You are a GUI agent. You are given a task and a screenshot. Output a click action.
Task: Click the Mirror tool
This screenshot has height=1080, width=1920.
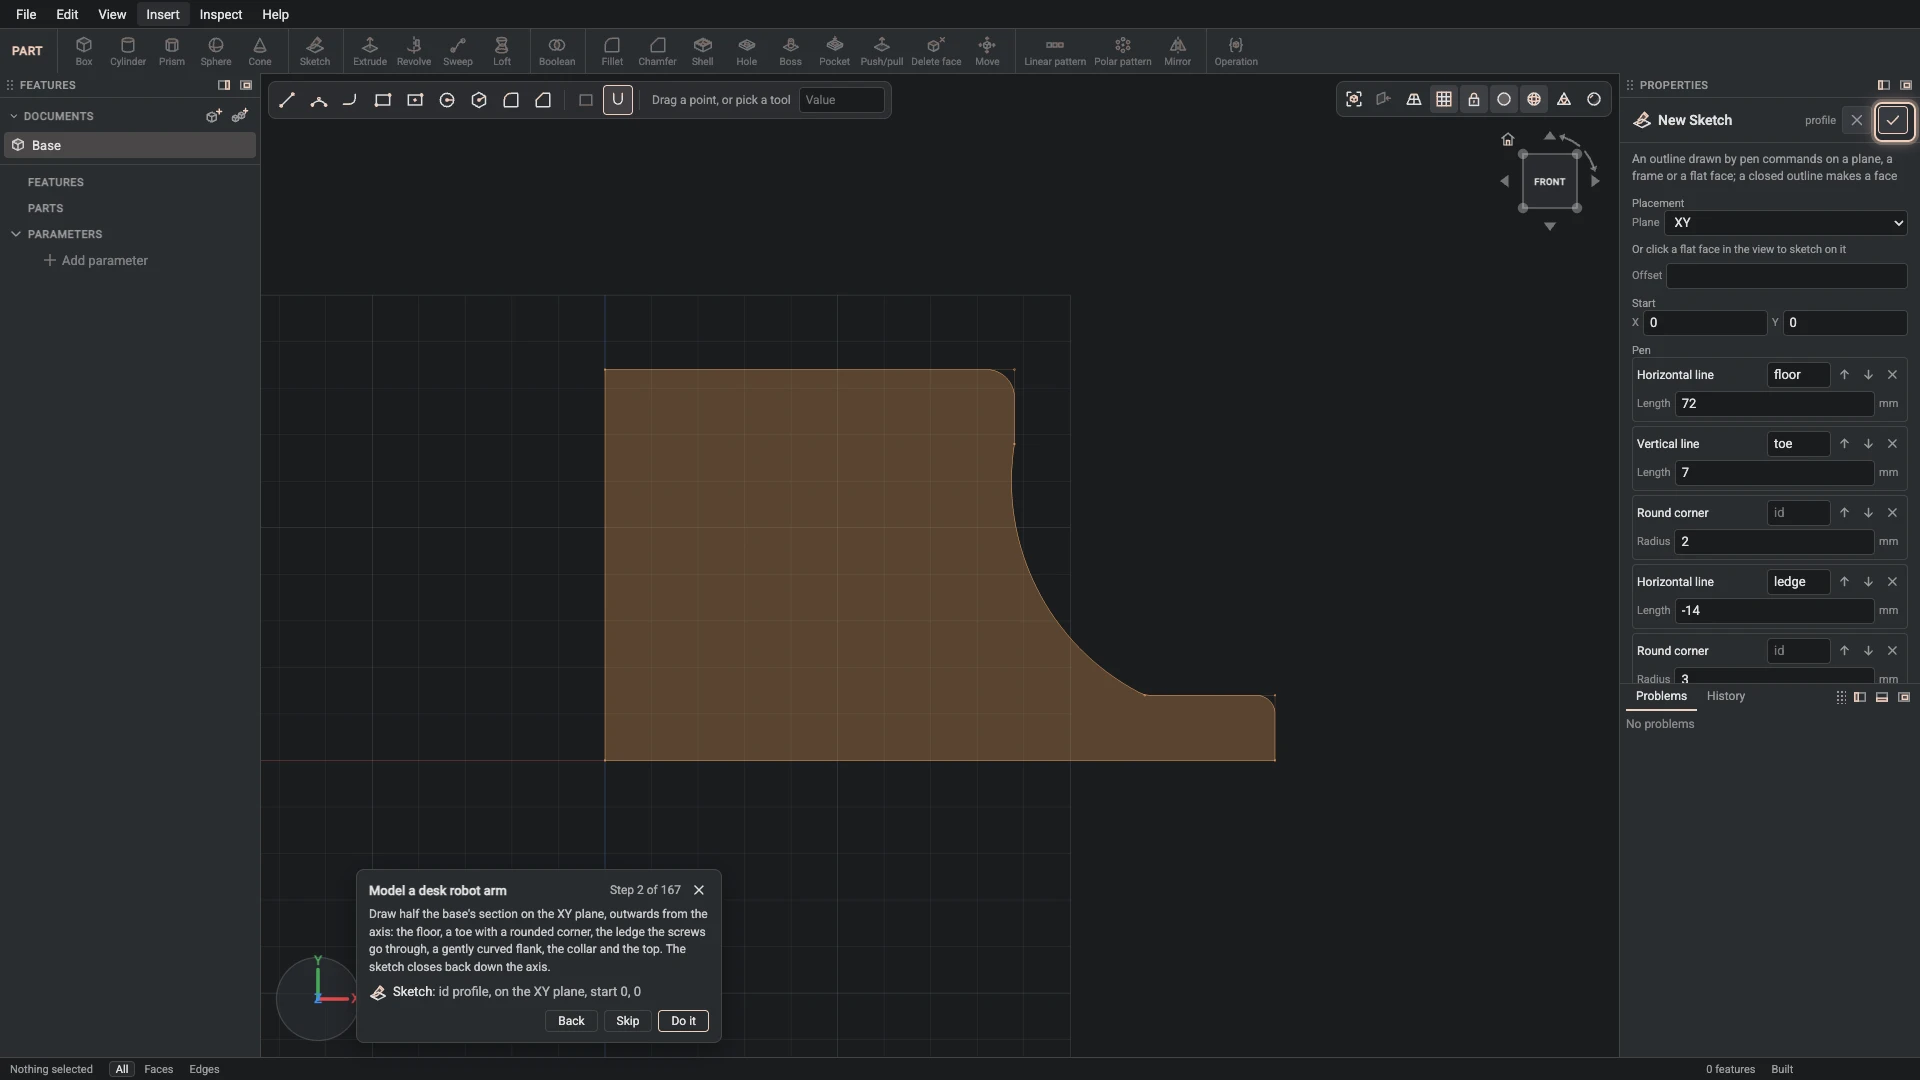coord(1177,51)
